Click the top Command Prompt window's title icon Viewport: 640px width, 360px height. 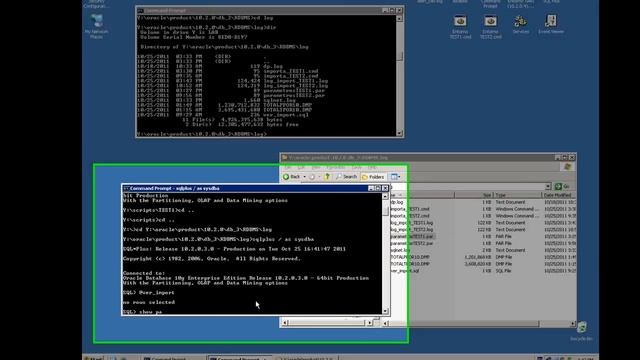pyautogui.click(x=140, y=11)
